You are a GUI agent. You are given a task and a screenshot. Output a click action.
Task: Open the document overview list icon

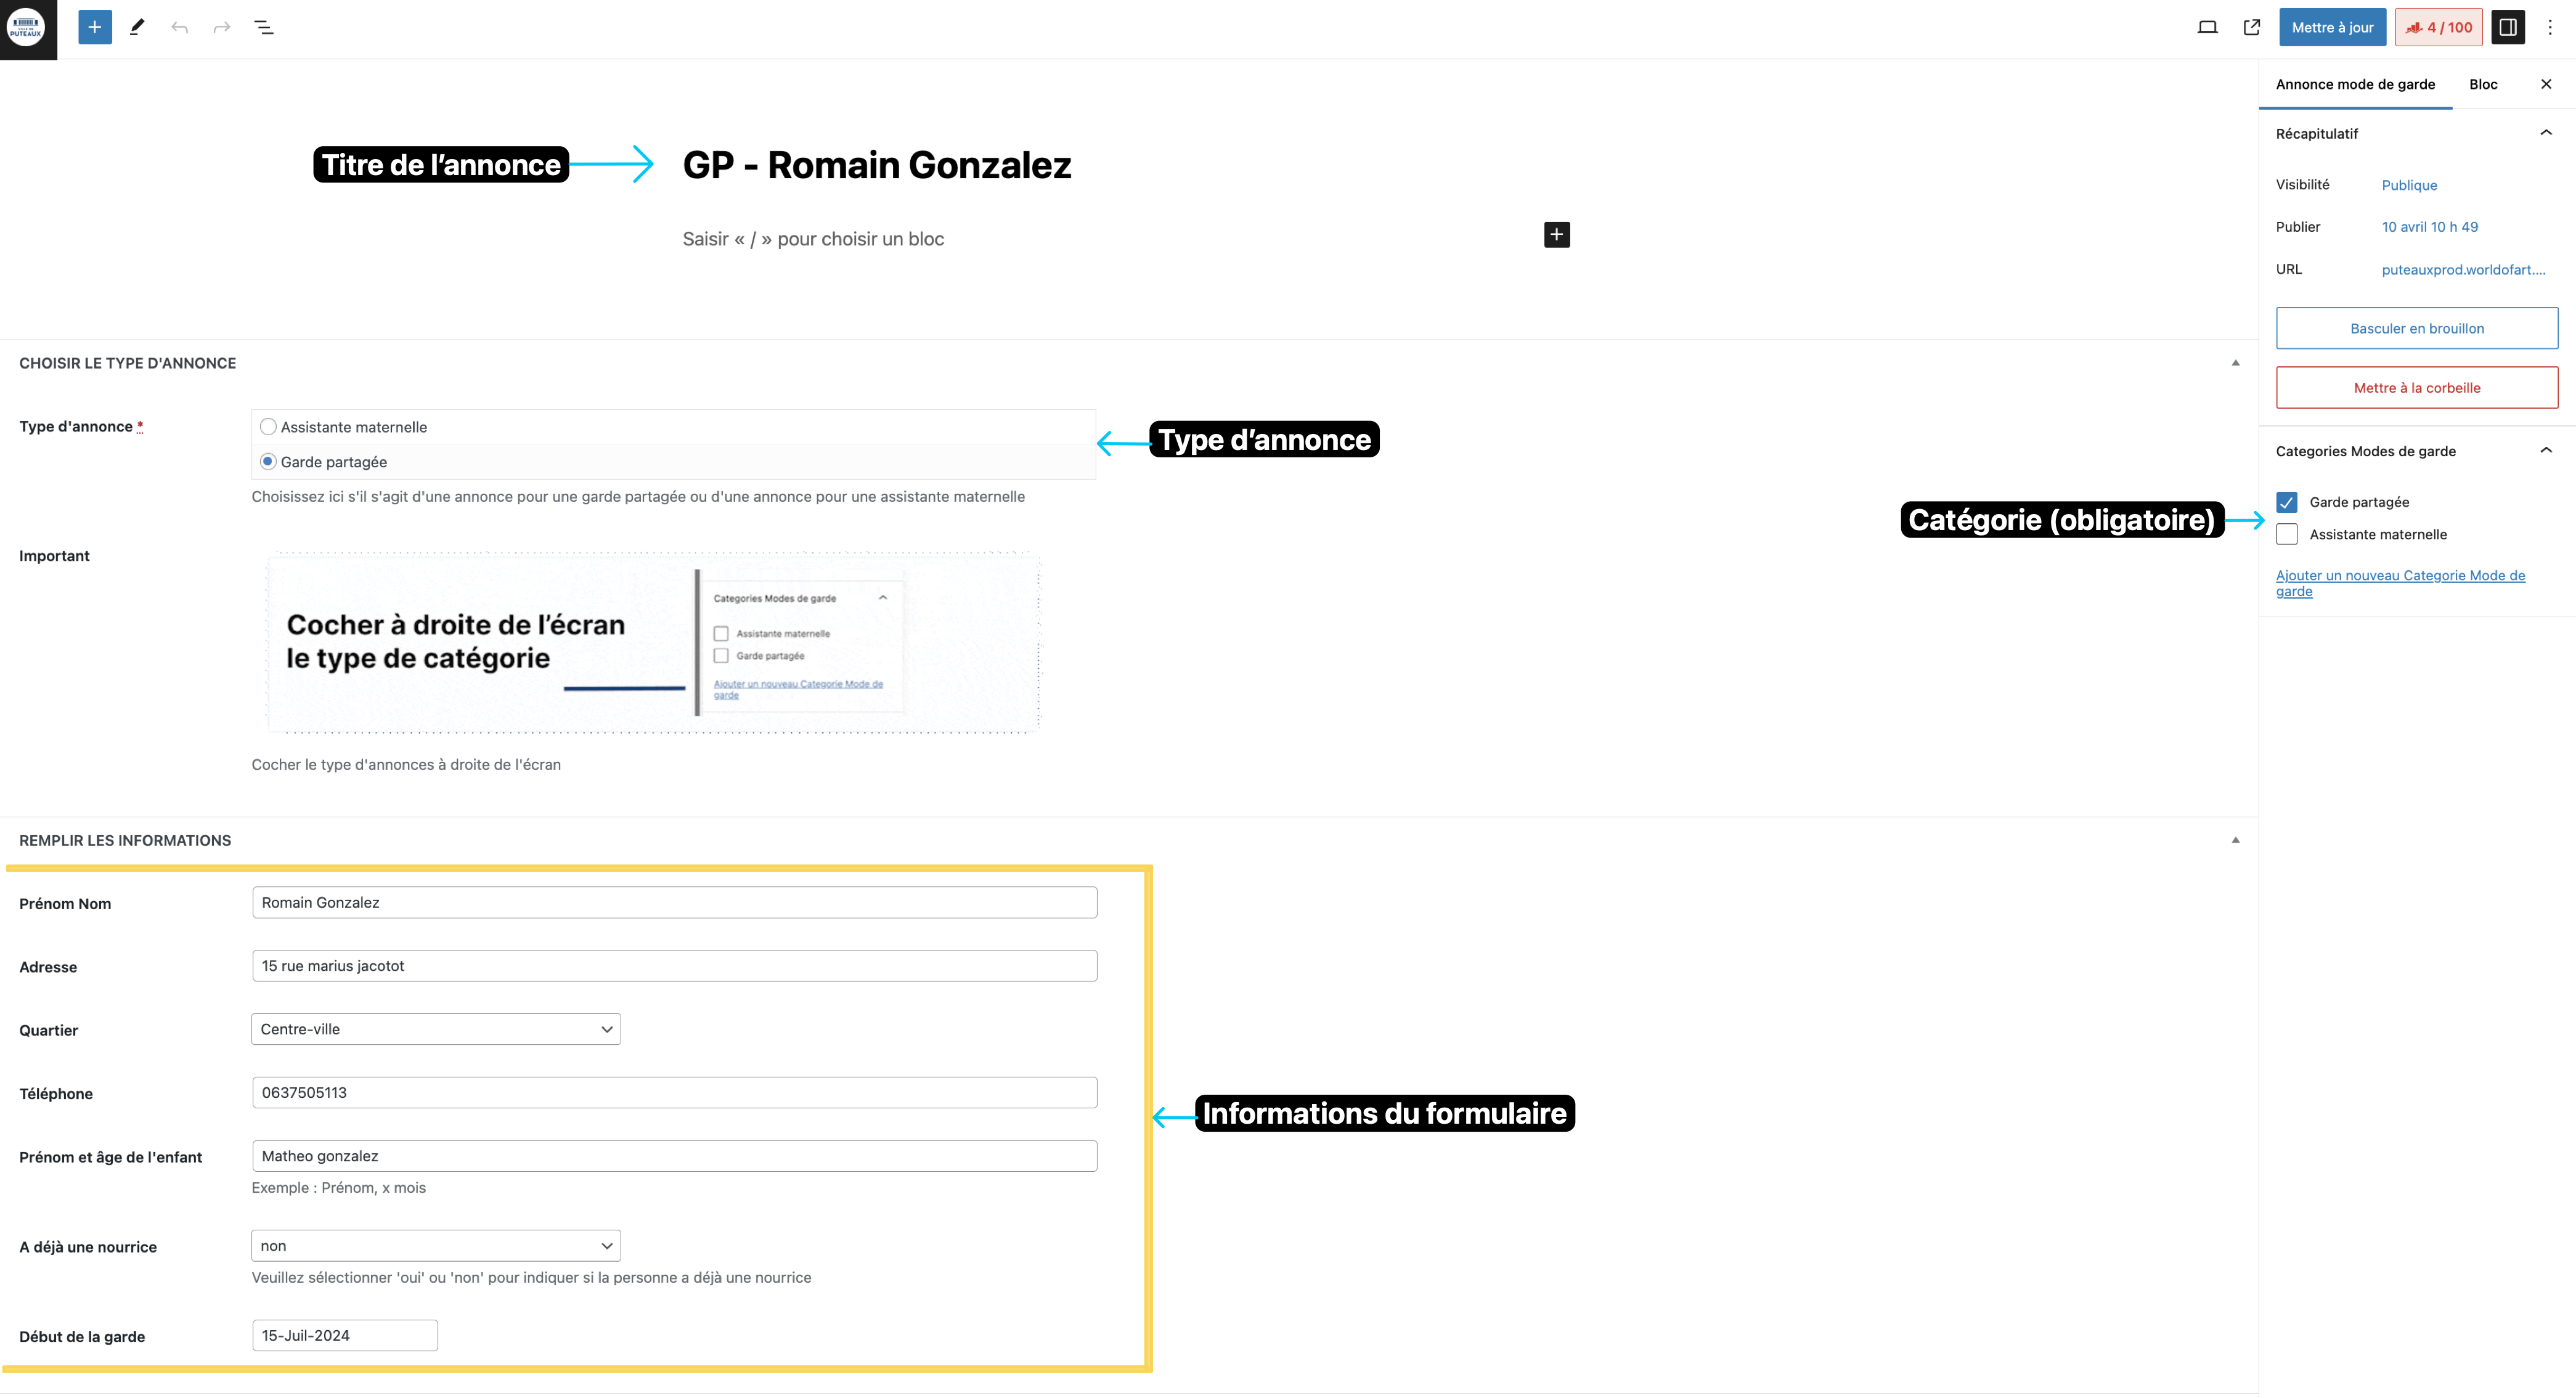click(x=264, y=27)
